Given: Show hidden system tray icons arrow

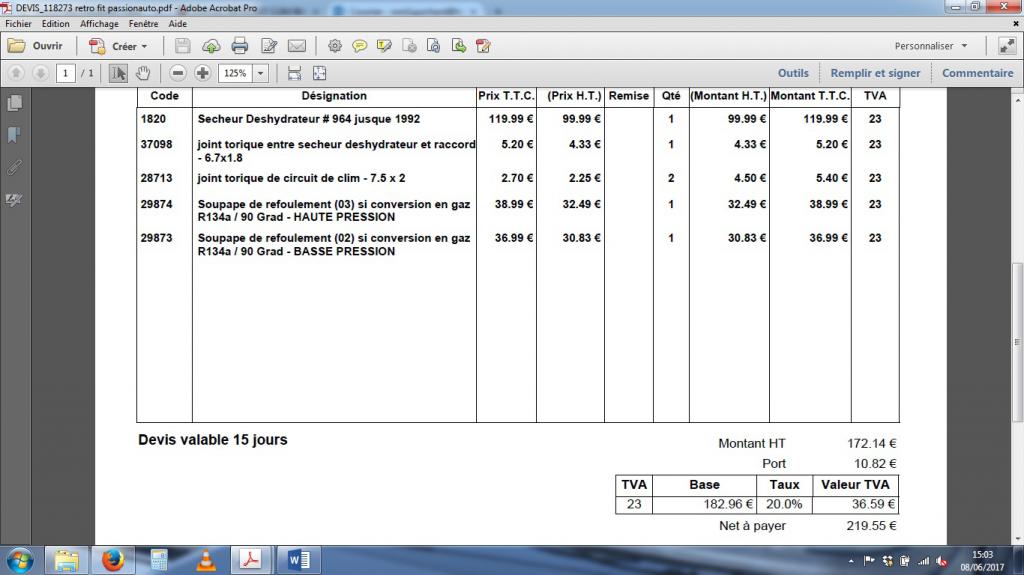Looking at the screenshot, I should (851, 561).
